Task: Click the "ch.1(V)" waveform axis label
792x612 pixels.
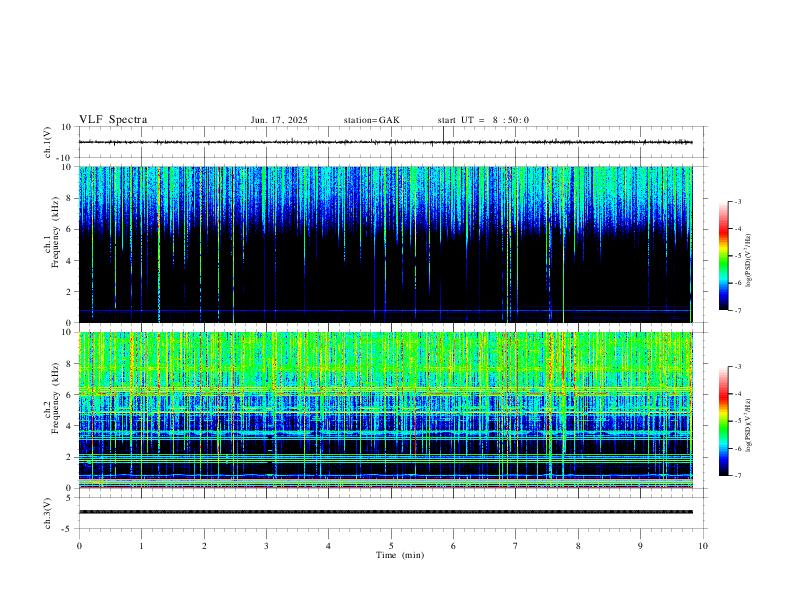Action: 48,142
